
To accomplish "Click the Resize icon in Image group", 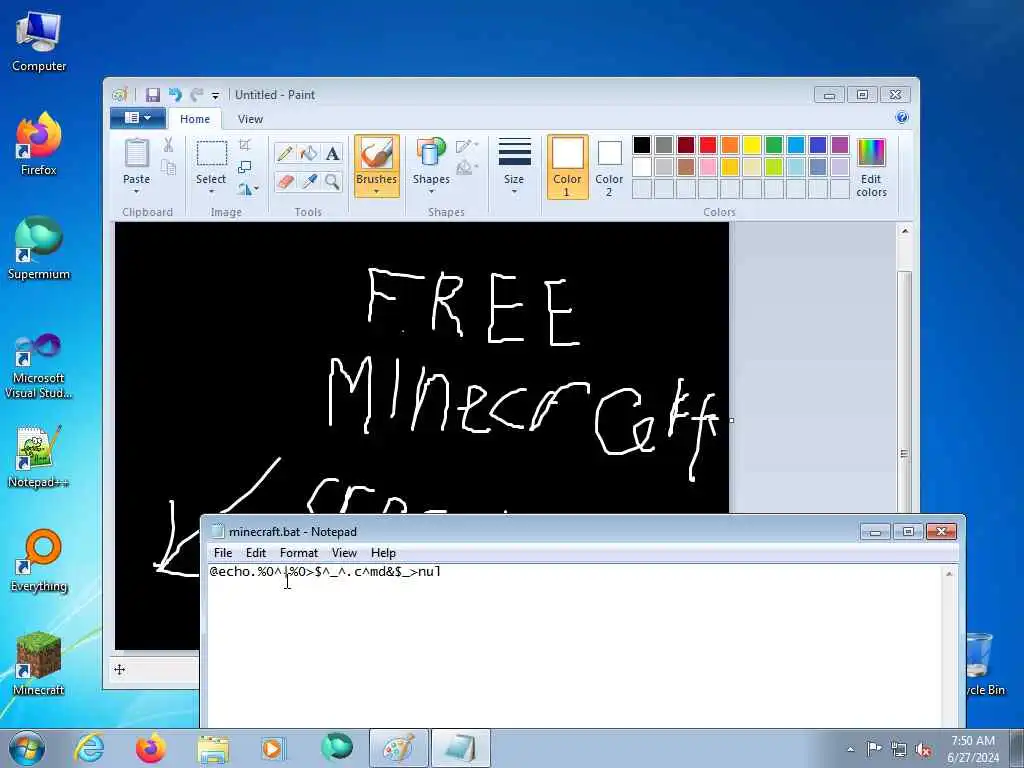I will pyautogui.click(x=245, y=167).
